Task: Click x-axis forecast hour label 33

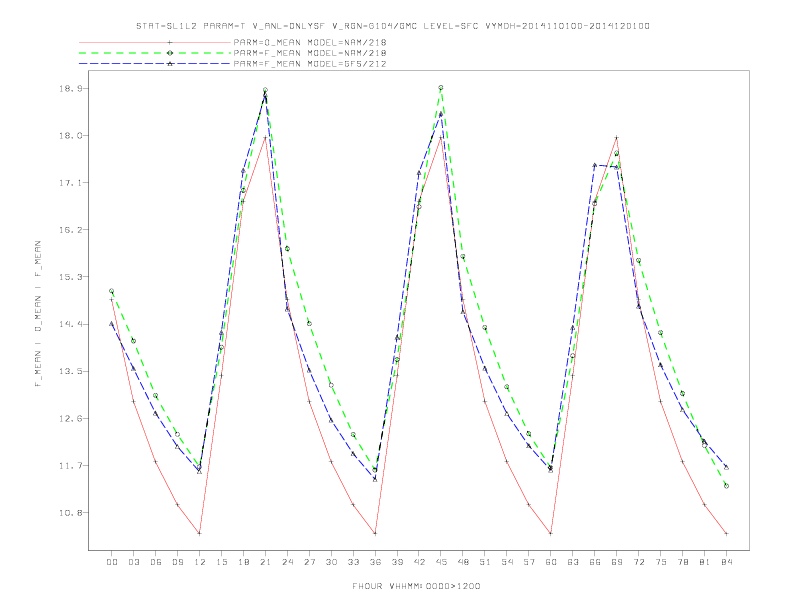Action: (353, 562)
